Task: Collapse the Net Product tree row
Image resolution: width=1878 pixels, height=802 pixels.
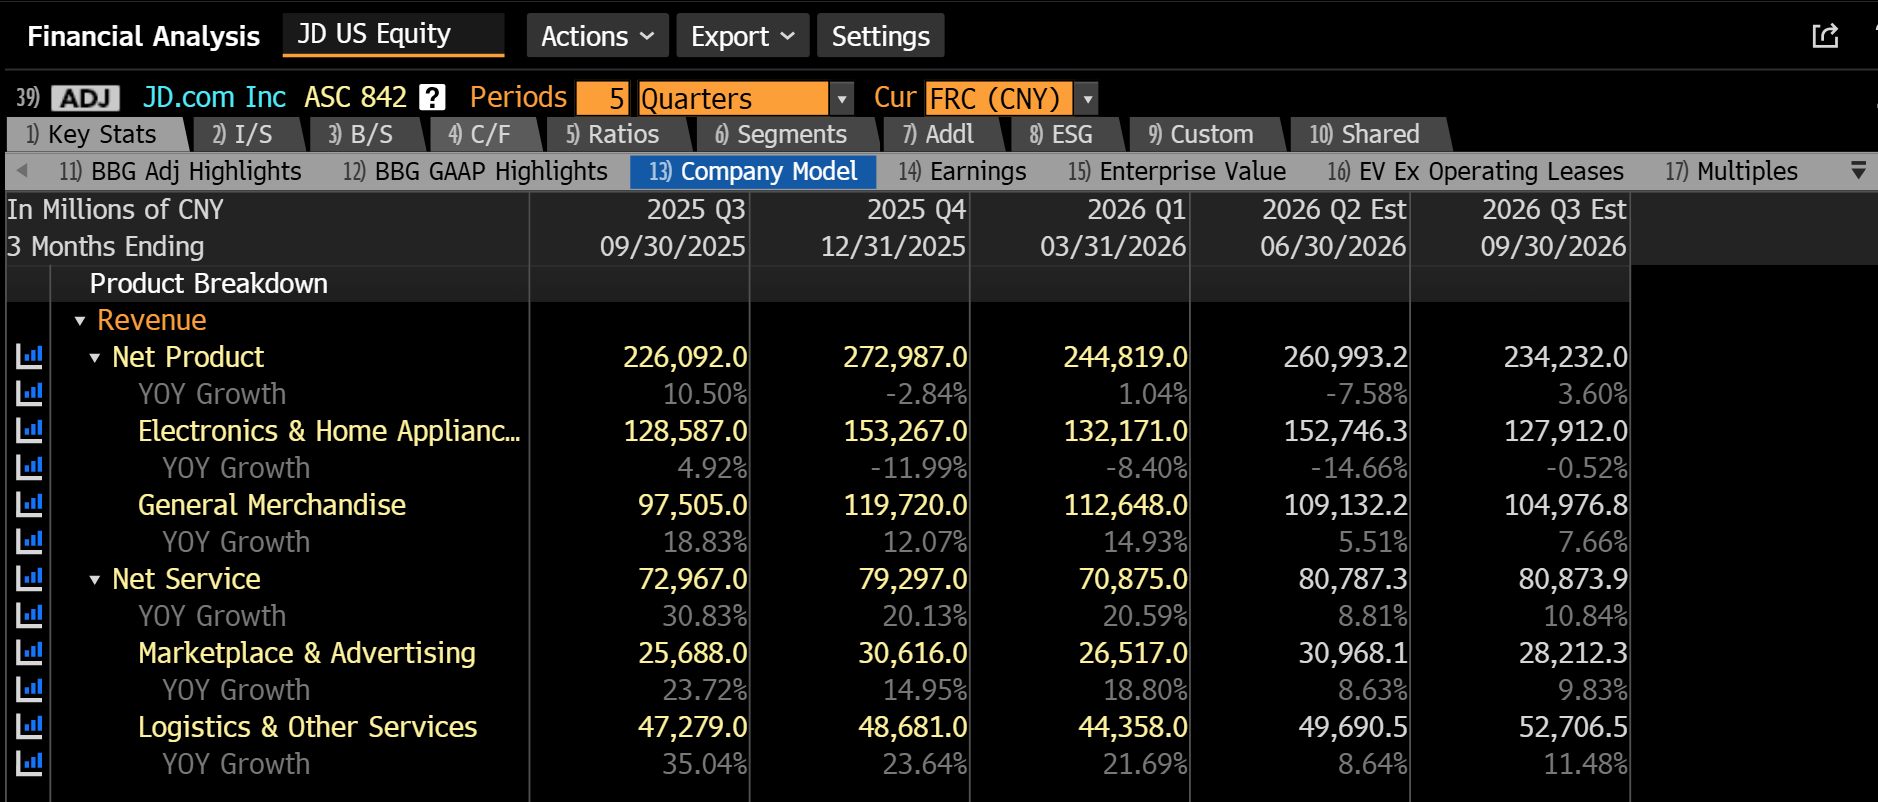Action: click(95, 358)
